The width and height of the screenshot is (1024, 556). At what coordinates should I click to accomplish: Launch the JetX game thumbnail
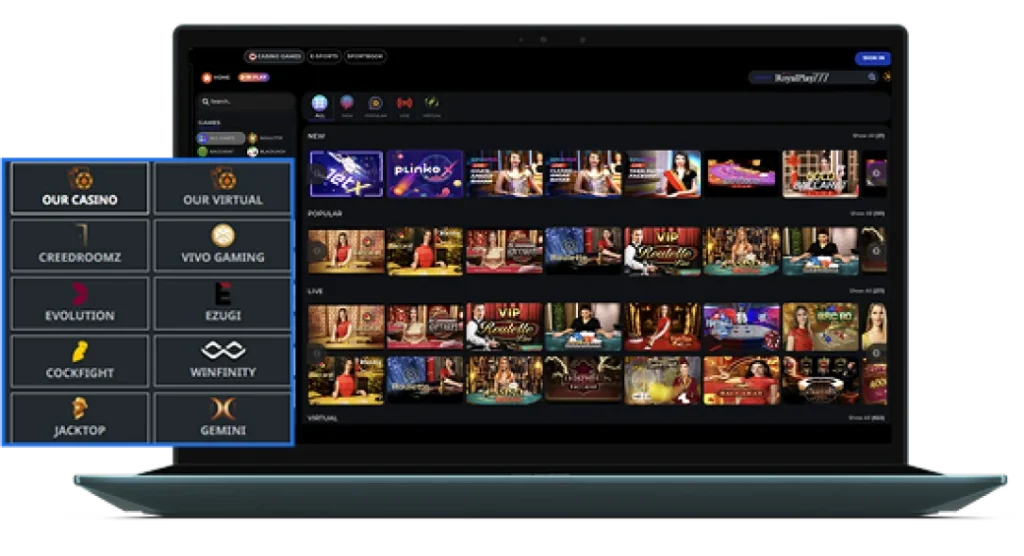(x=346, y=174)
